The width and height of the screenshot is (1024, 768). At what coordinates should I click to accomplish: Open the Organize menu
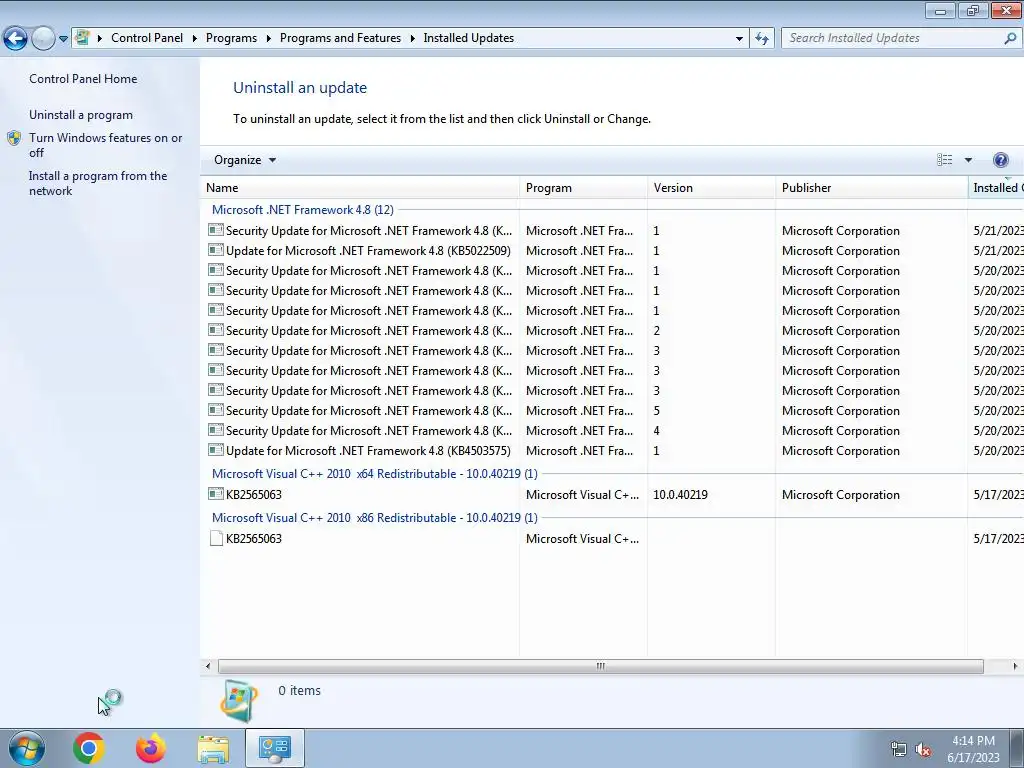point(245,160)
